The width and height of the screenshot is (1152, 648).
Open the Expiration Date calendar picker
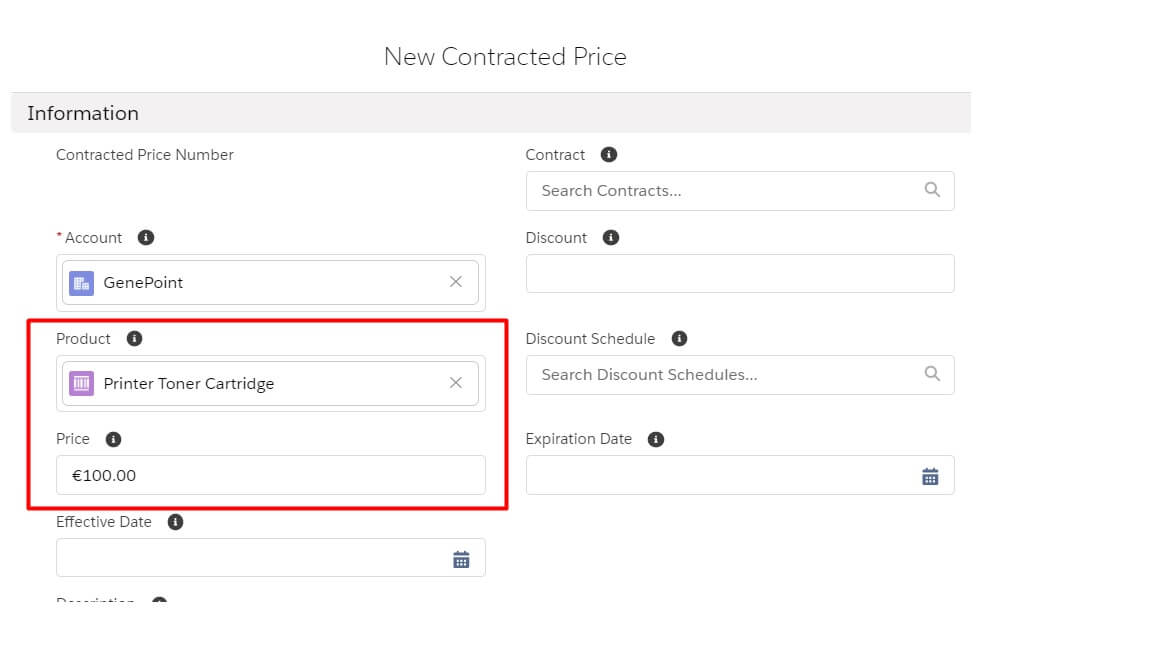930,476
